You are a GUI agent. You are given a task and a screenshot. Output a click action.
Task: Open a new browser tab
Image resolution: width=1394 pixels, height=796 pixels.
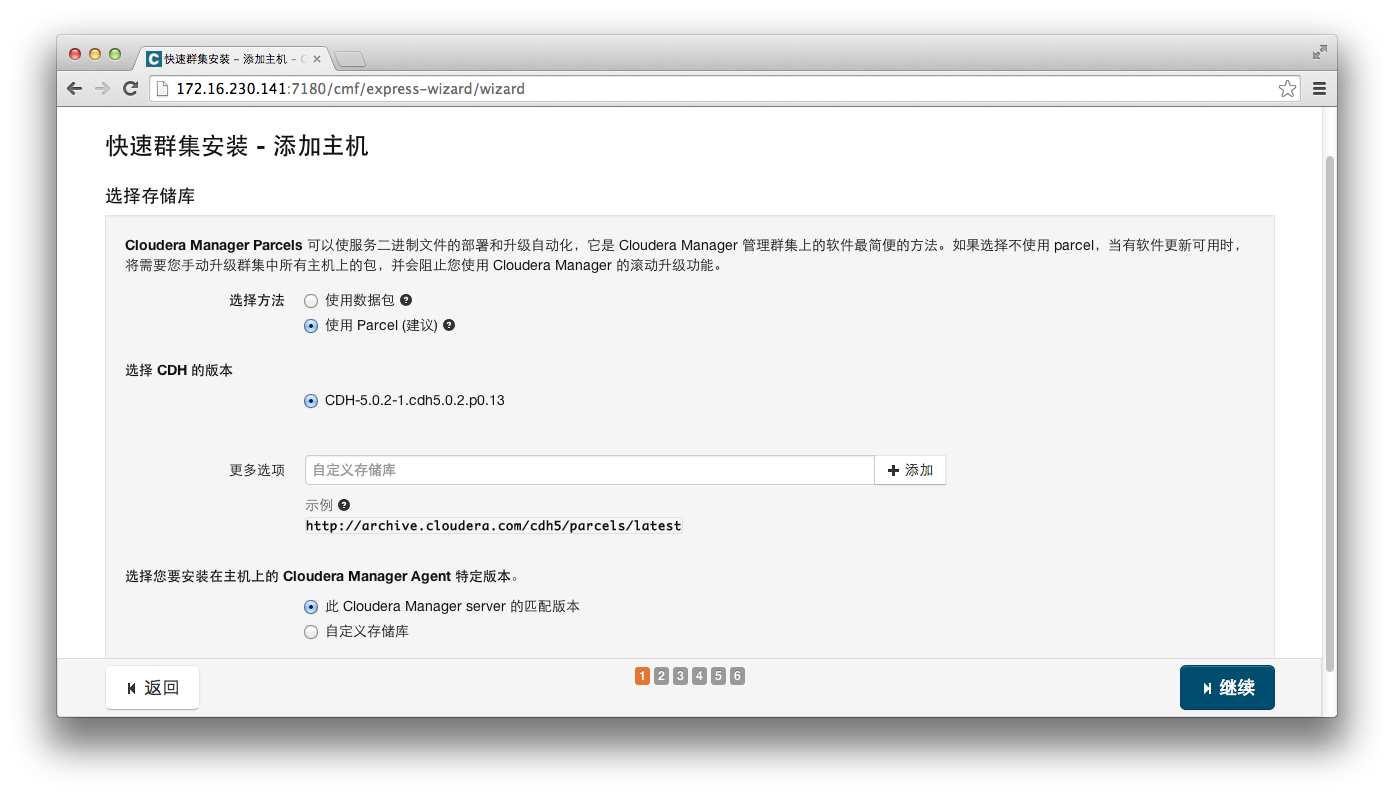[350, 59]
